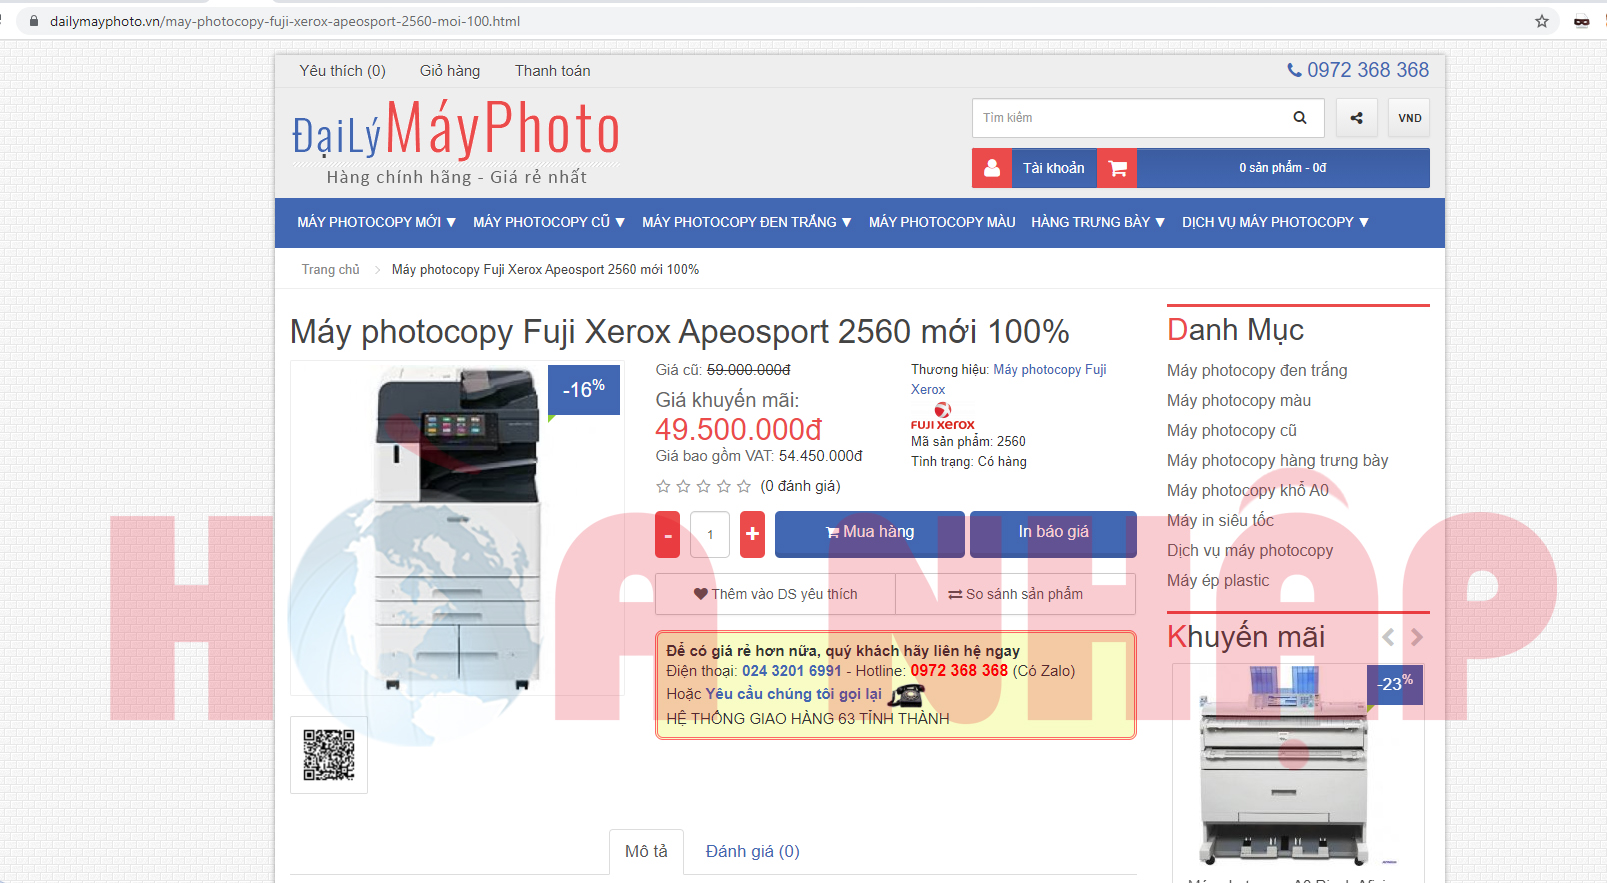
Task: Click the share icon beside search
Action: [1356, 118]
